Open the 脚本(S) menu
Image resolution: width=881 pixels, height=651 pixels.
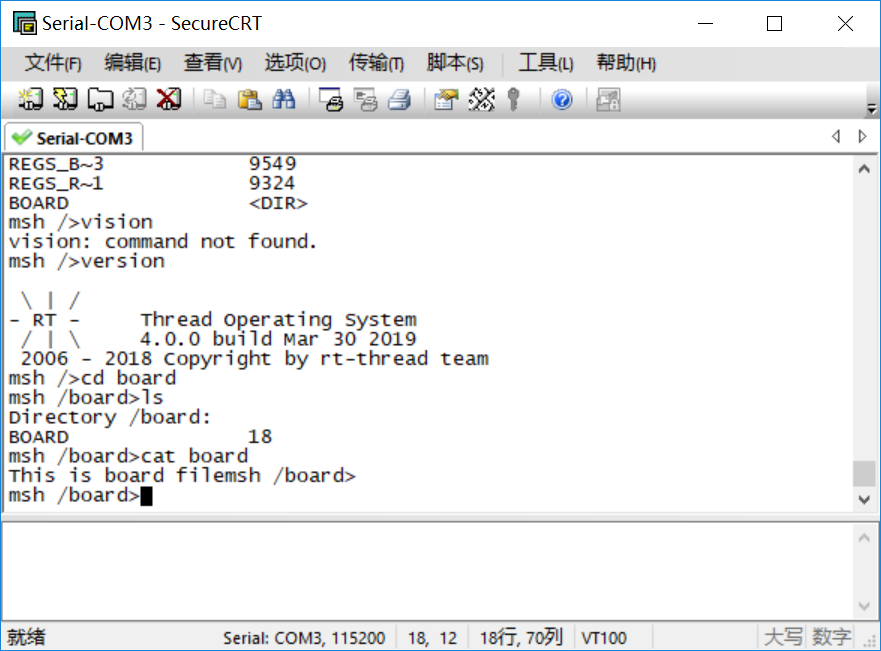[x=455, y=63]
